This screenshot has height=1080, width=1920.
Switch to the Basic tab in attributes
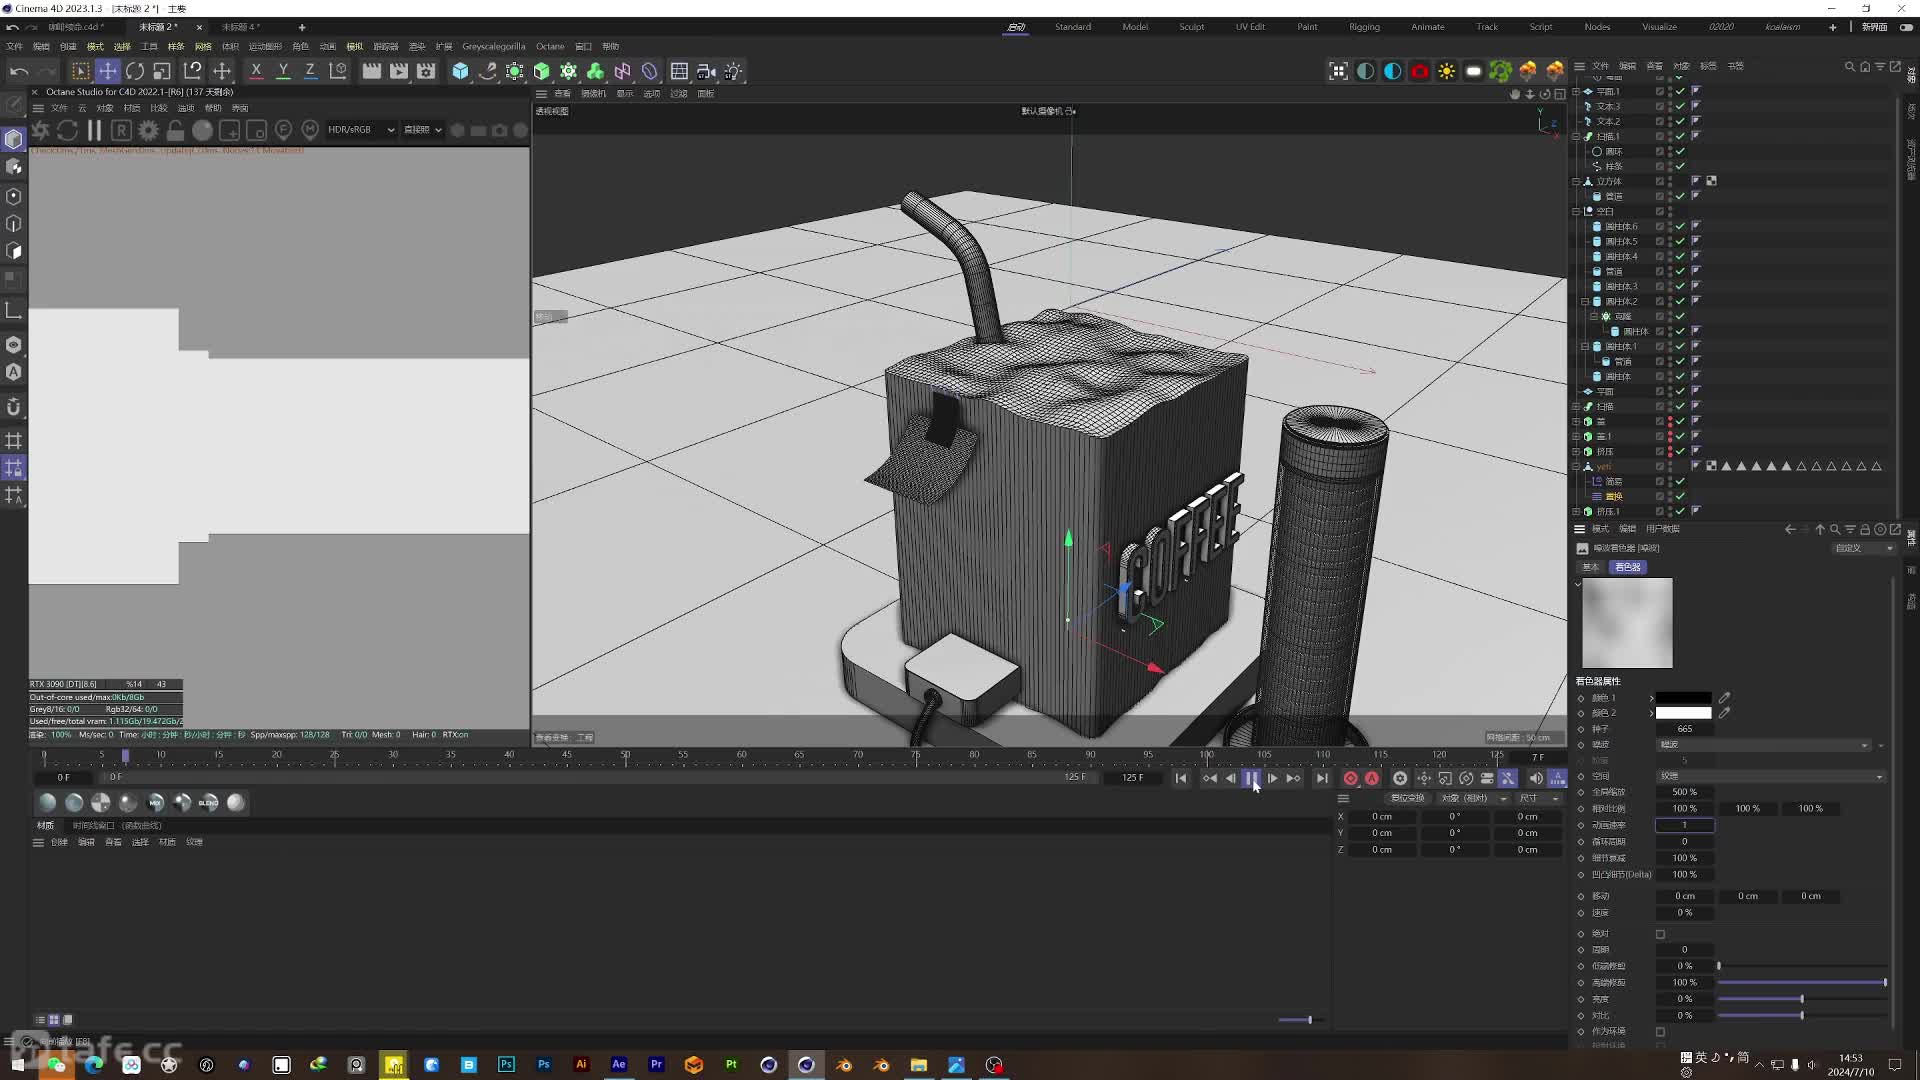pos(1590,567)
